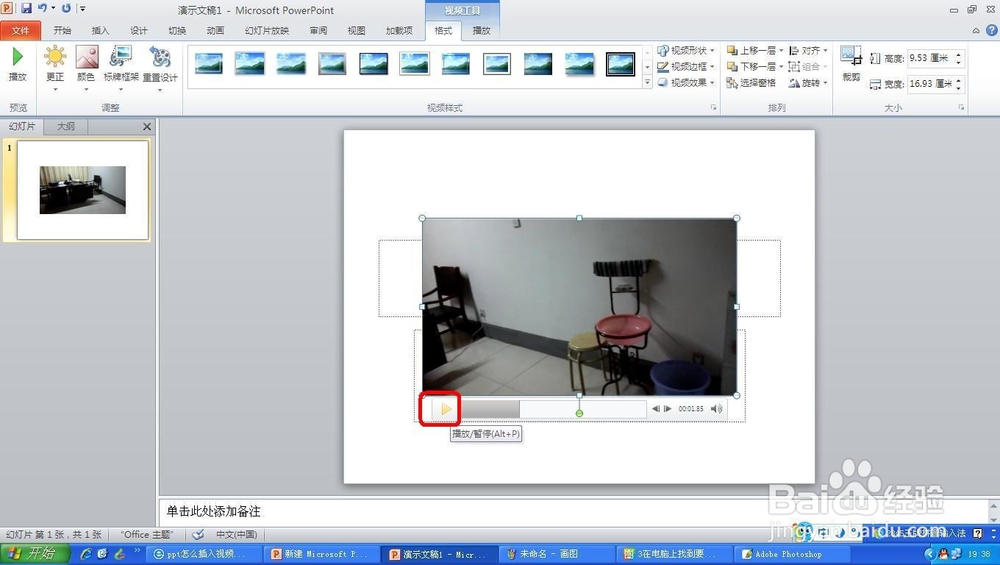Increase height with the up spinner arrow
Screen dimensions: 1000x565
959,54
